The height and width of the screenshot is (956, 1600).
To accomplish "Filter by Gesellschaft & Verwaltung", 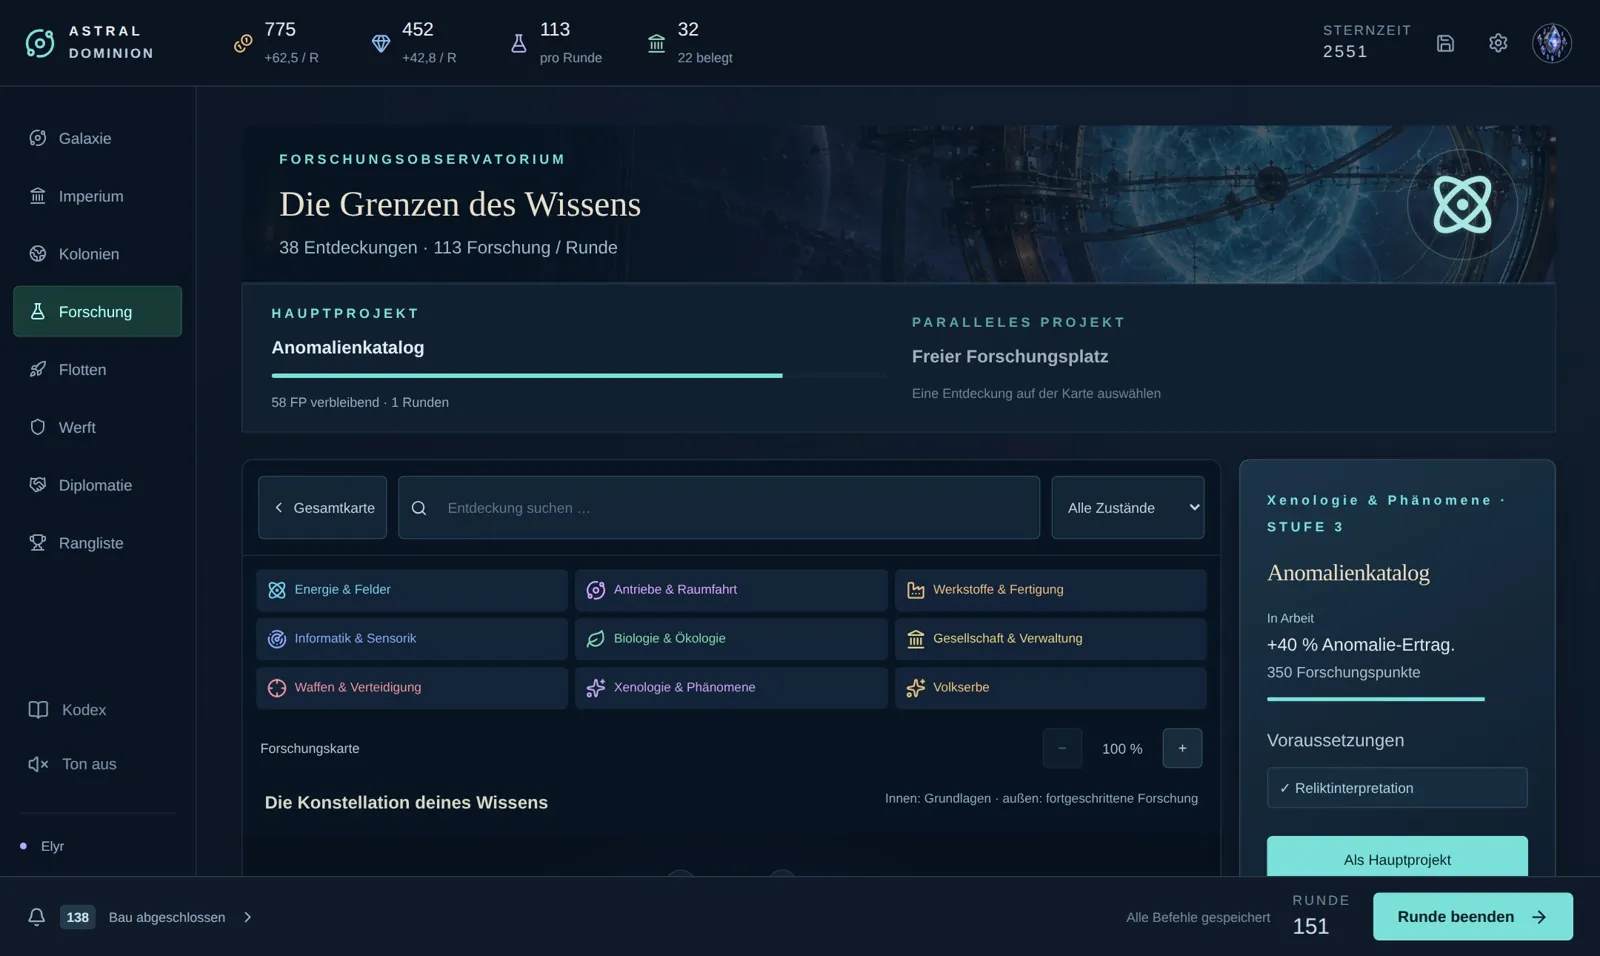I will click(x=1050, y=639).
